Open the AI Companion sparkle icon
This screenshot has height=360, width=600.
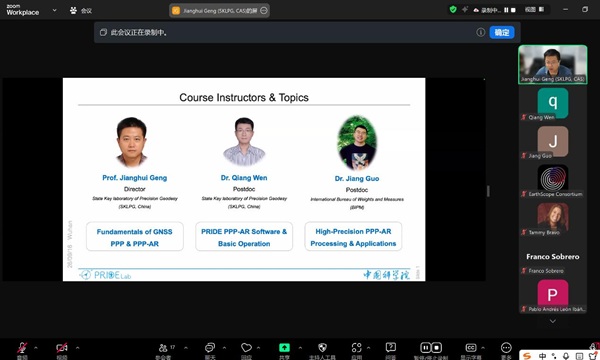[465, 9]
